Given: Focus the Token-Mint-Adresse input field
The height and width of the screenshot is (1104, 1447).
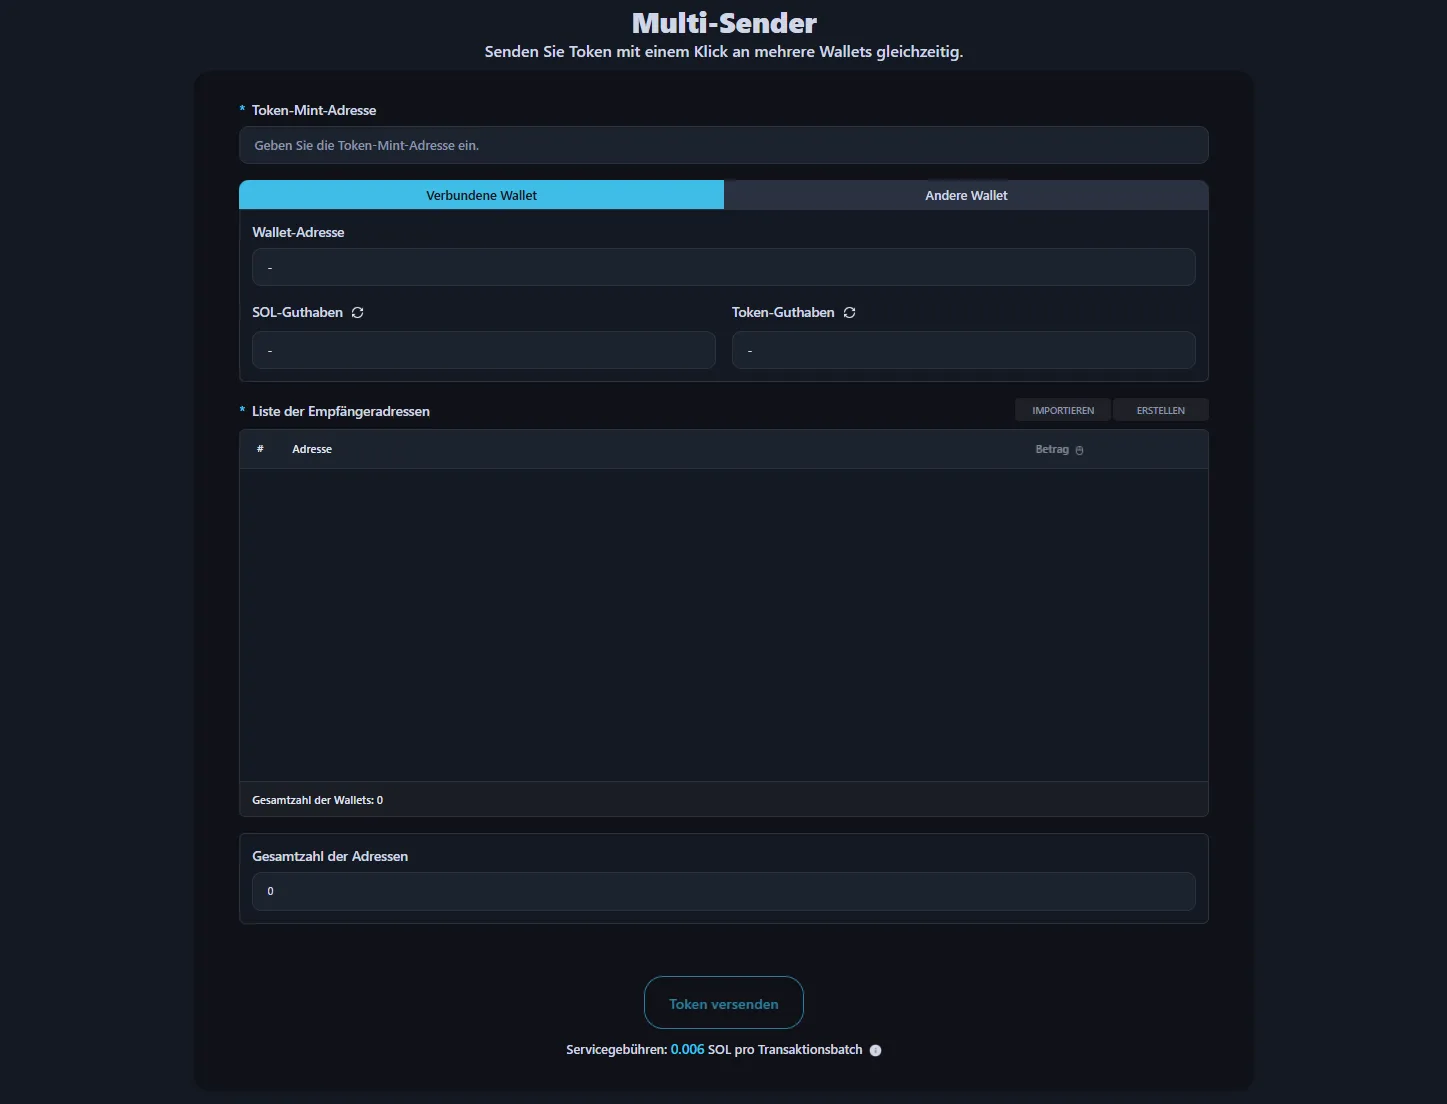Looking at the screenshot, I should point(723,145).
